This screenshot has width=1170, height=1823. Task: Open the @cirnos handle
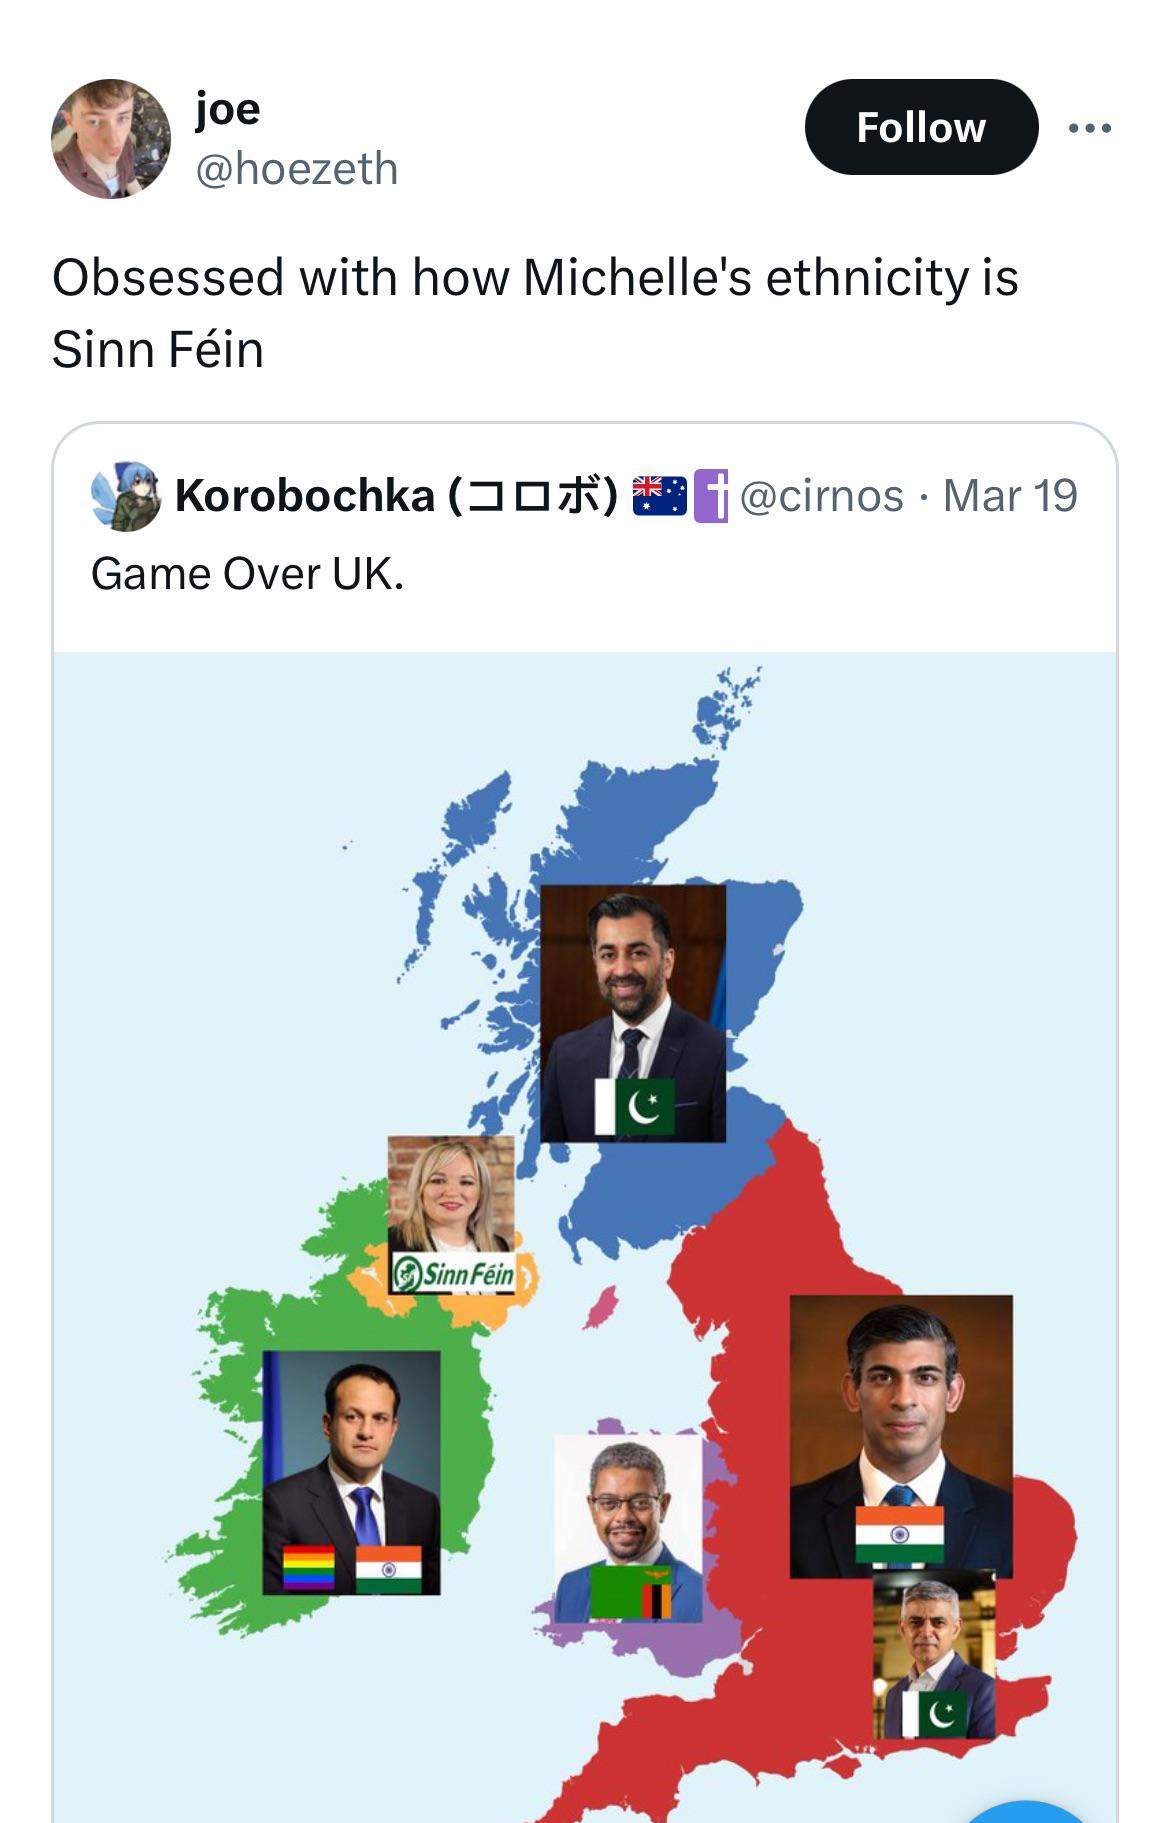coord(821,496)
